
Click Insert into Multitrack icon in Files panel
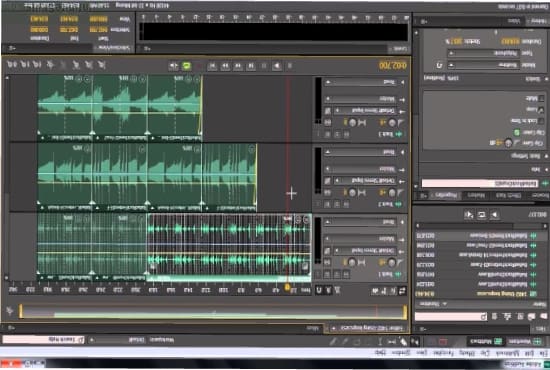(x=507, y=317)
